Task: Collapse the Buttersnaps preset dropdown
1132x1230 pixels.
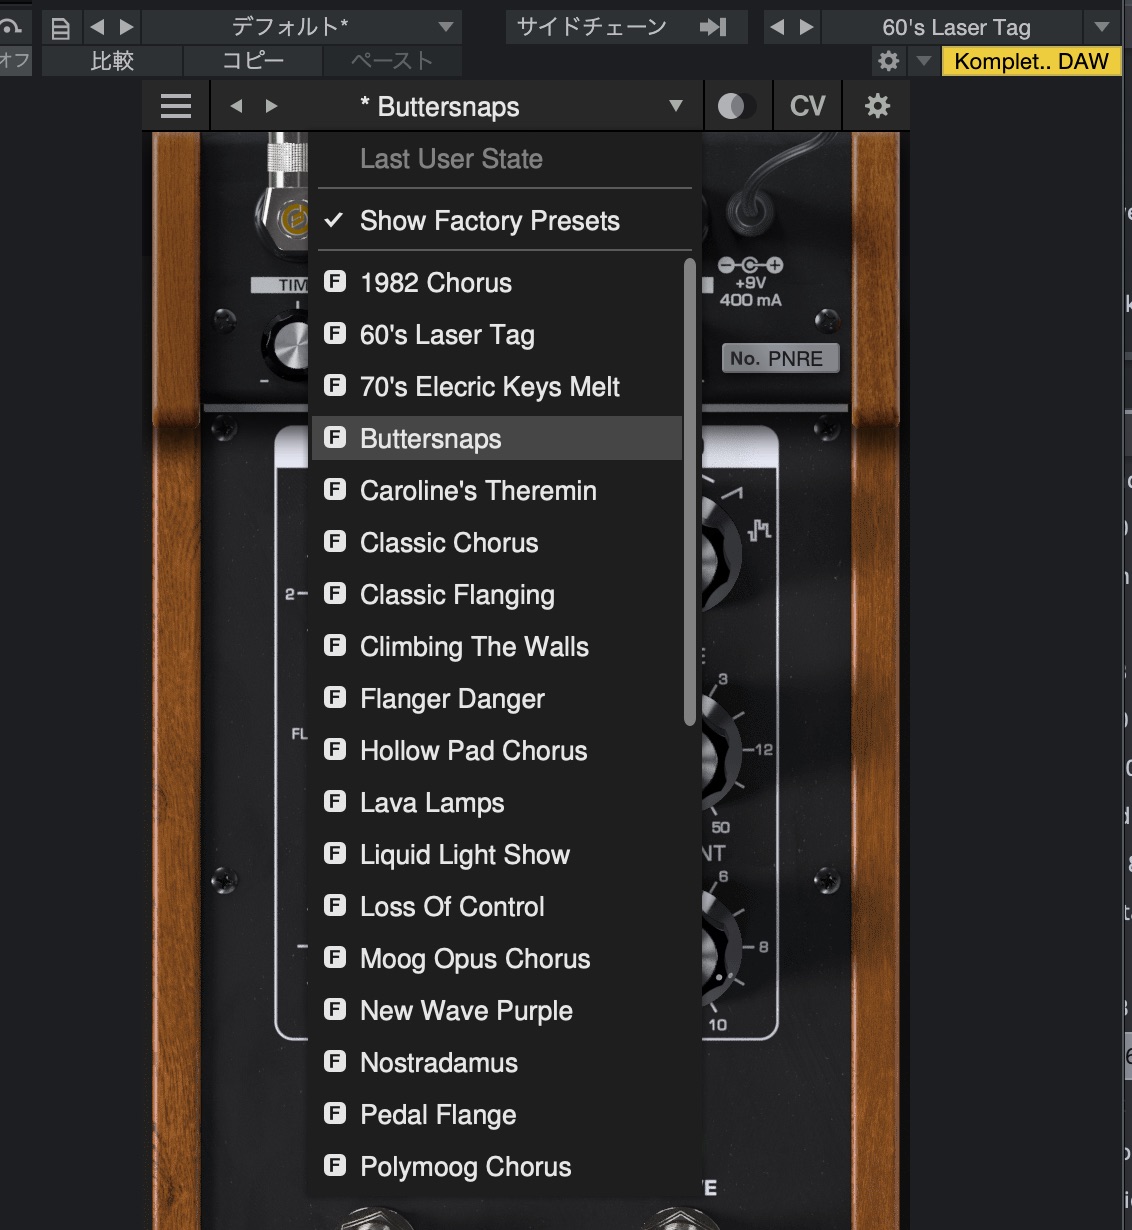Action: tap(676, 106)
